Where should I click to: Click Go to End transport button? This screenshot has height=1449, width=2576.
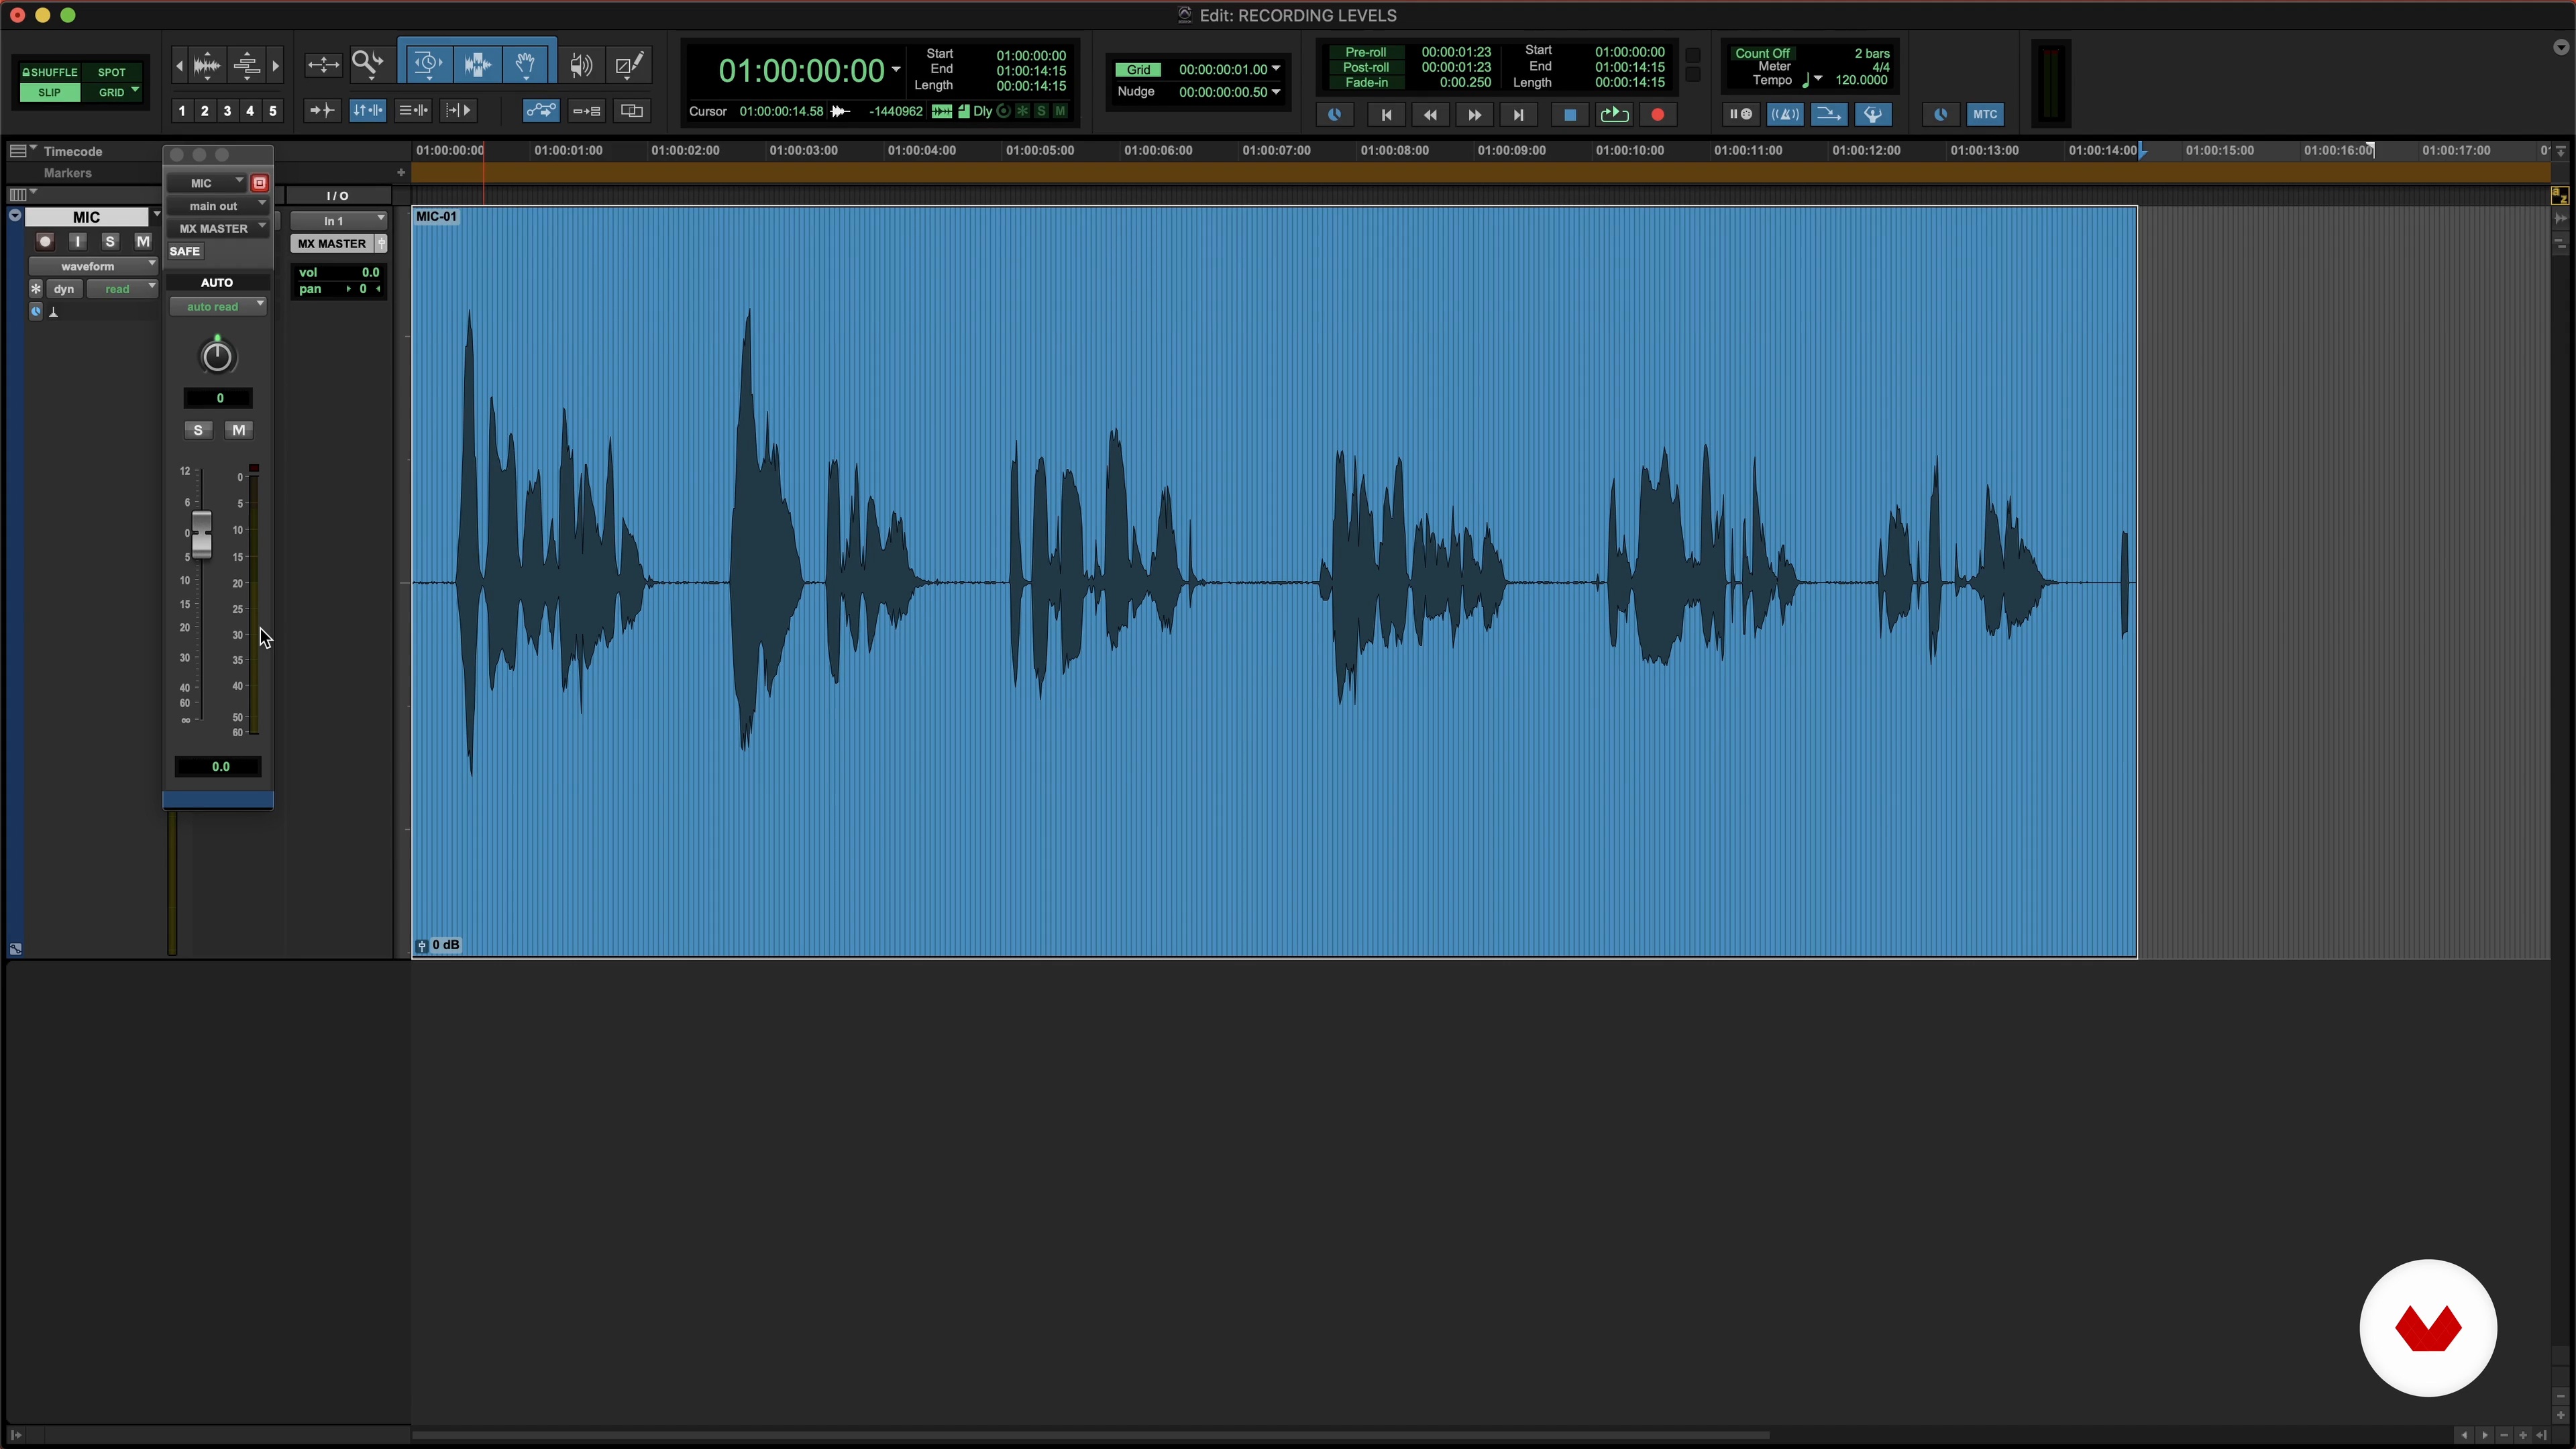click(1518, 115)
